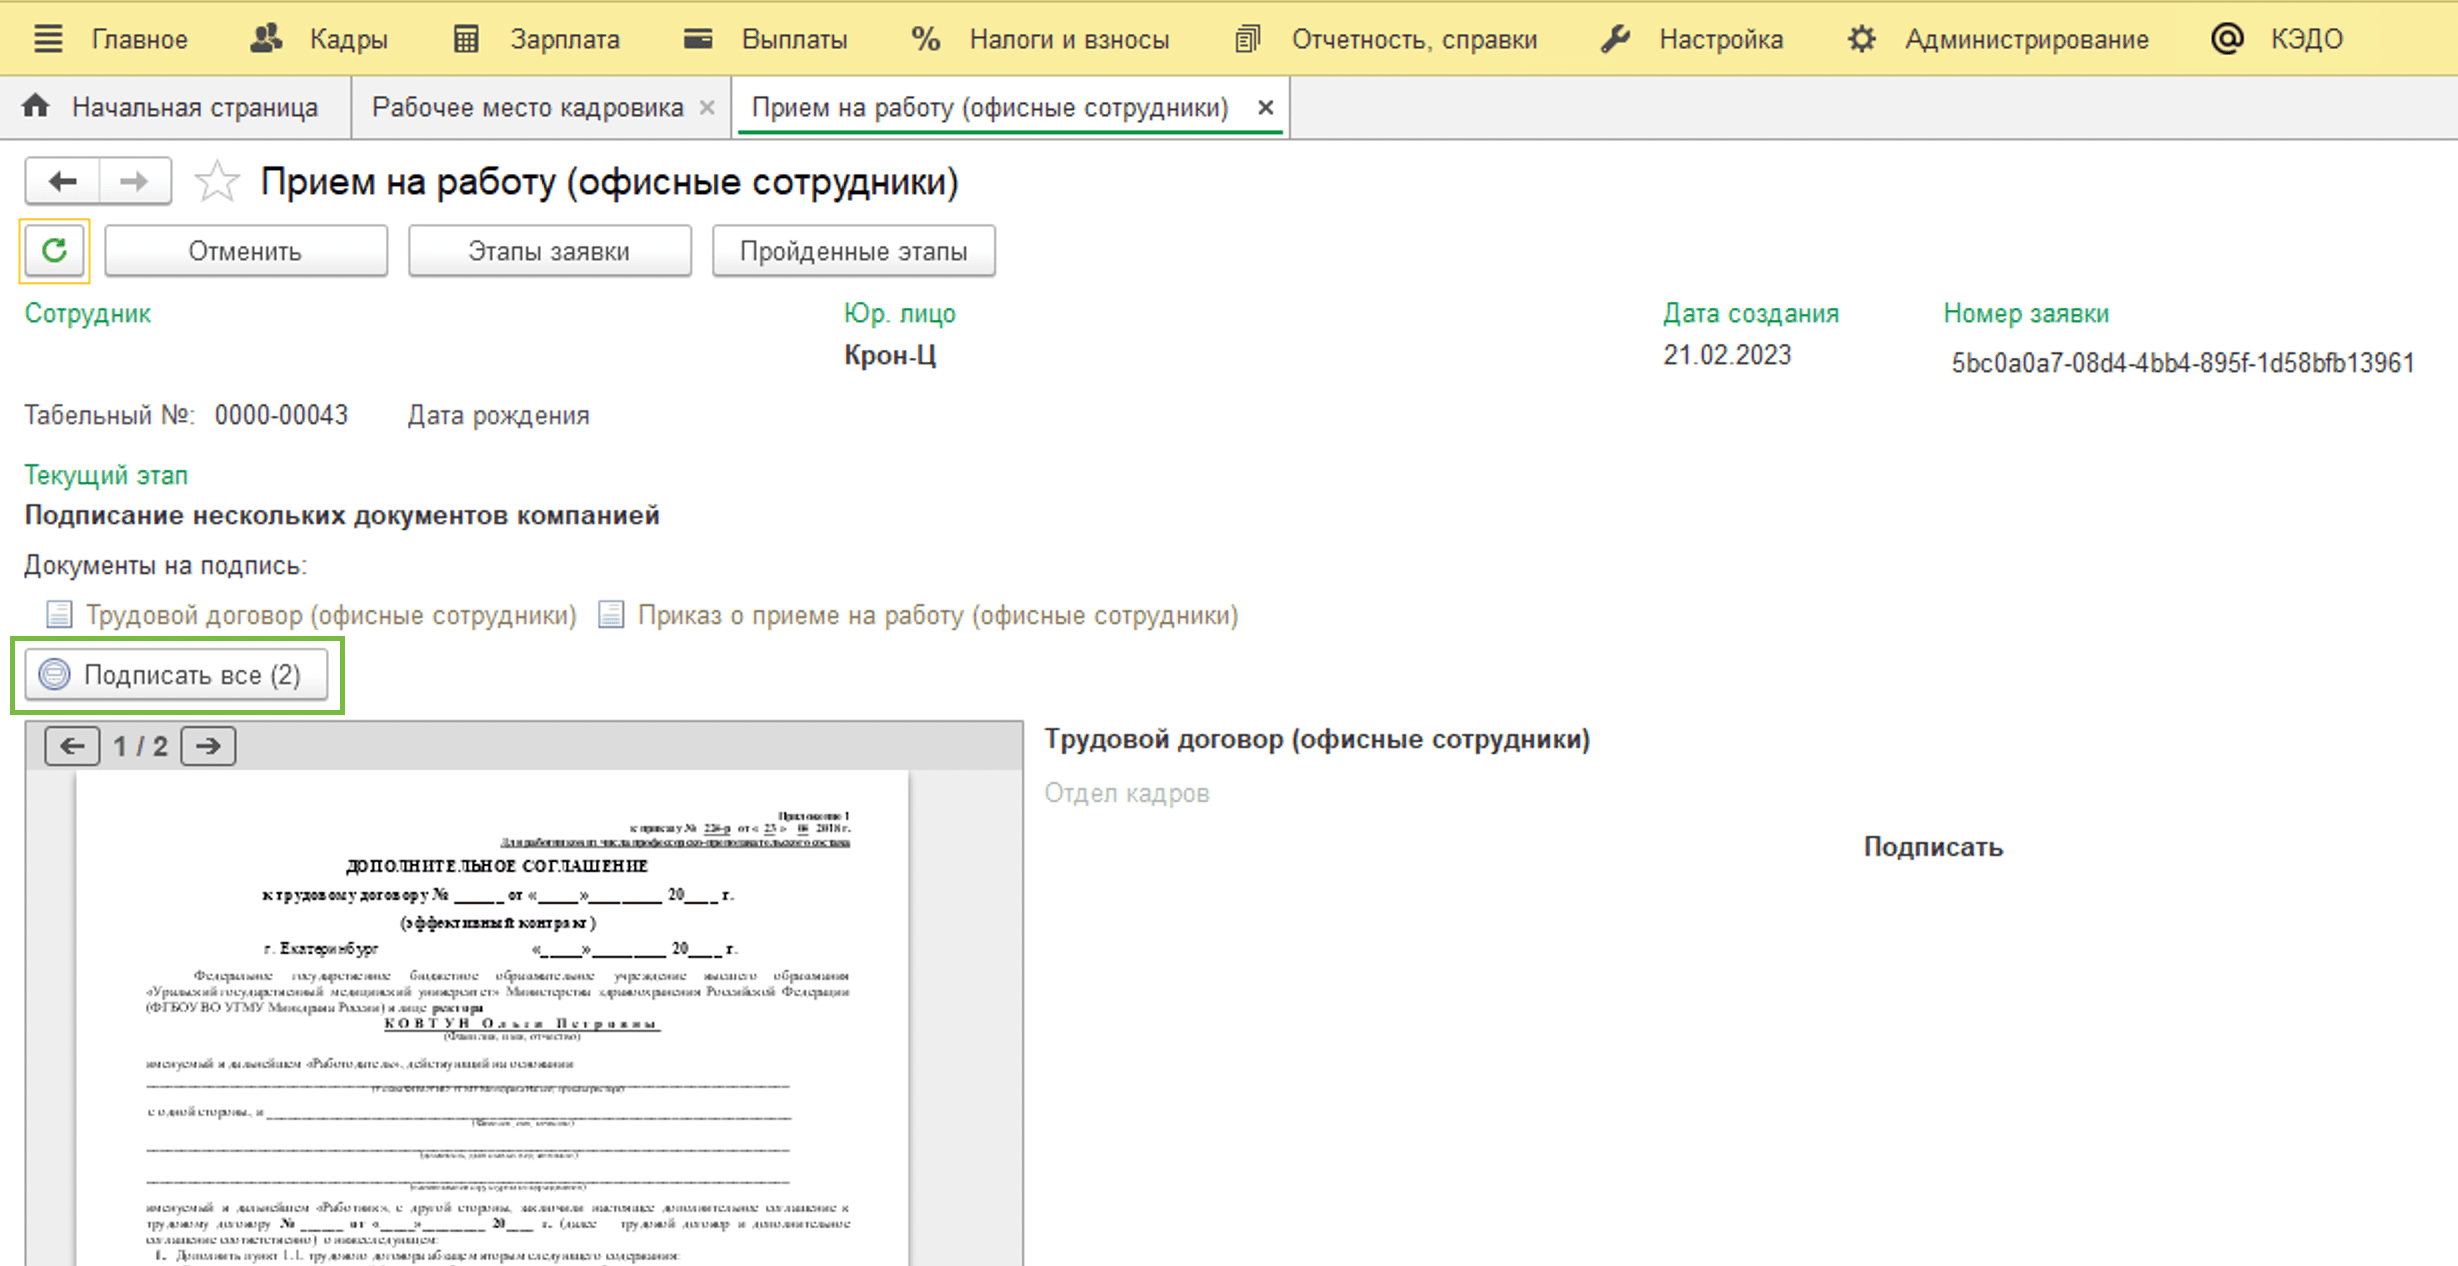2458x1266 pixels.
Task: Open the Главное section
Action: [x=139, y=39]
